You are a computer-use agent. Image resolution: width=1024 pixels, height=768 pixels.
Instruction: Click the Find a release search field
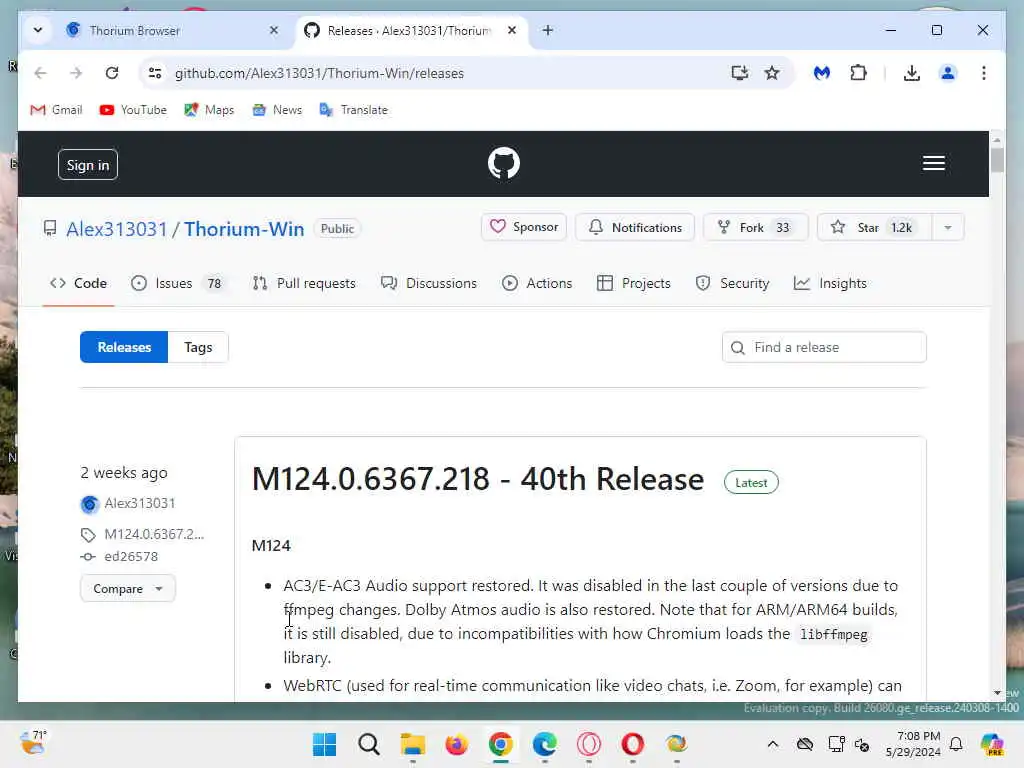point(824,347)
